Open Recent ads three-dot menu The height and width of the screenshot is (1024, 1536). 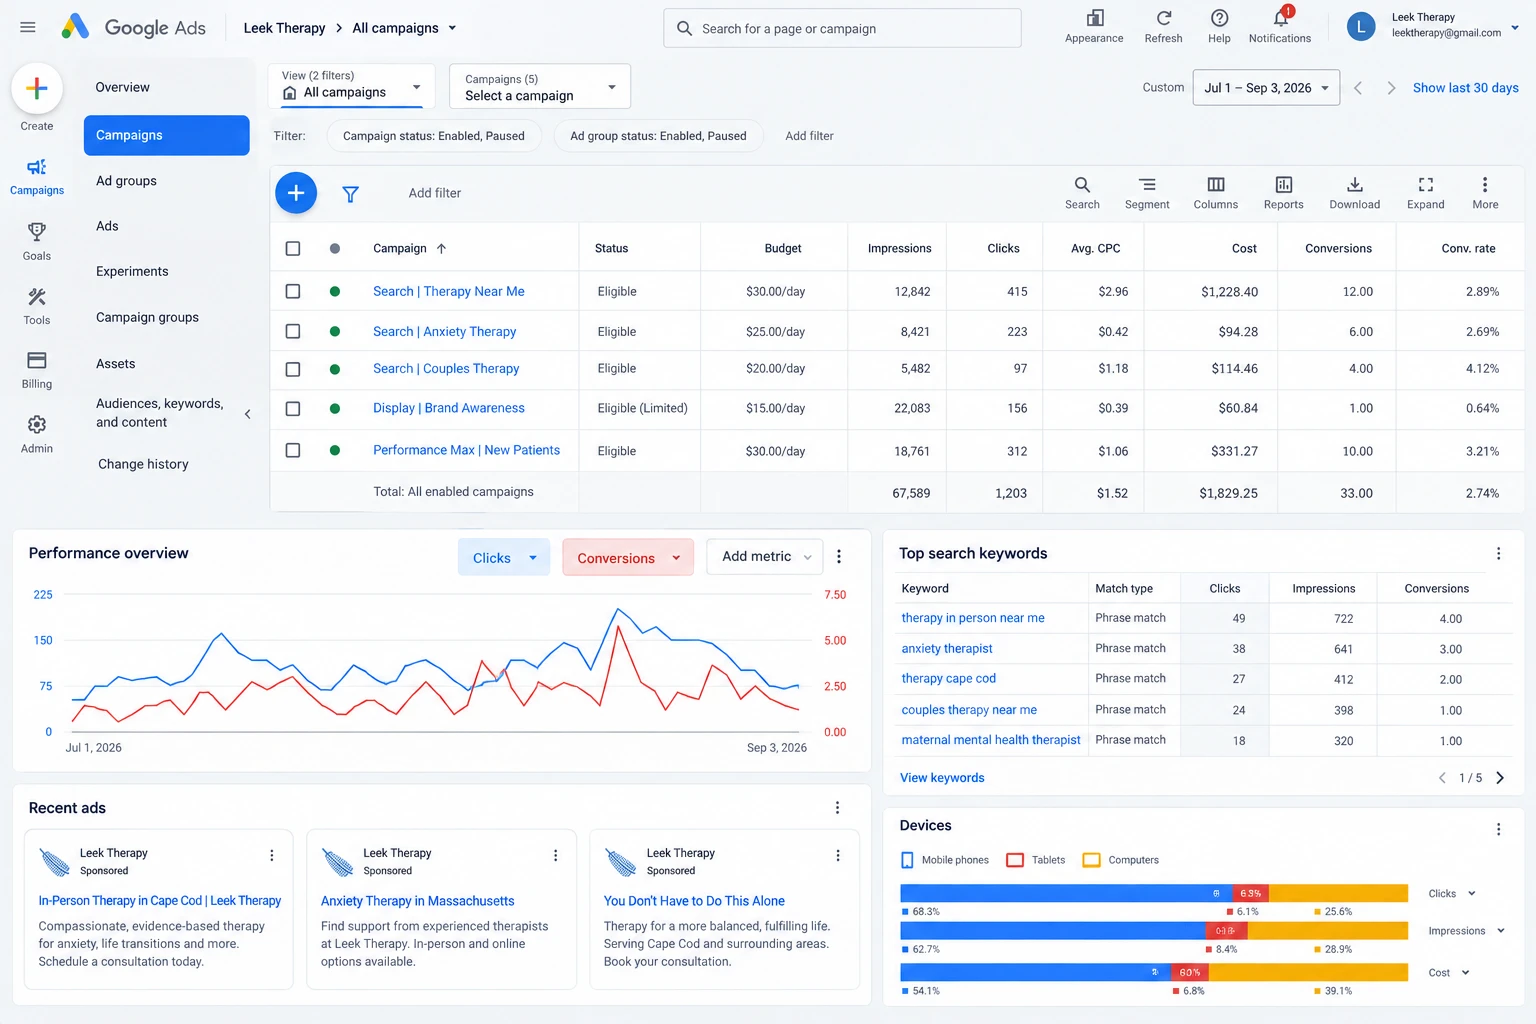coord(838,808)
